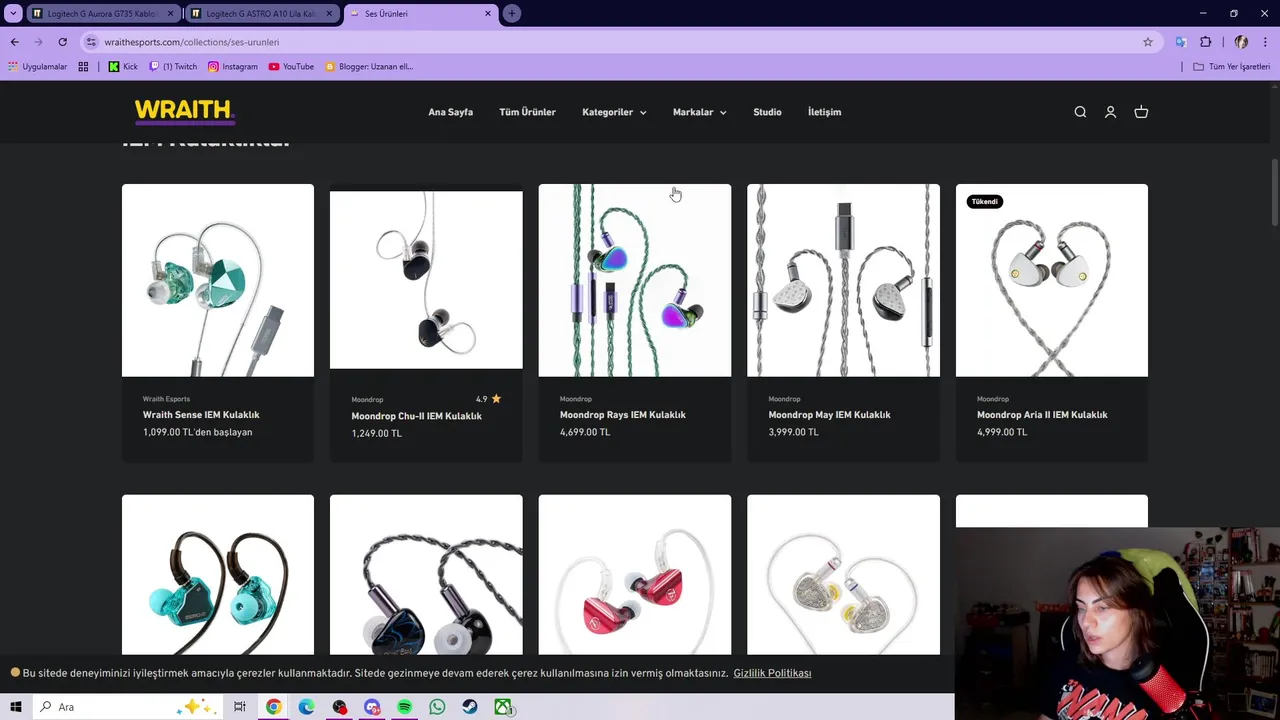Open the Gizlilik Politikası cookie link
1280x720 pixels.
point(772,673)
